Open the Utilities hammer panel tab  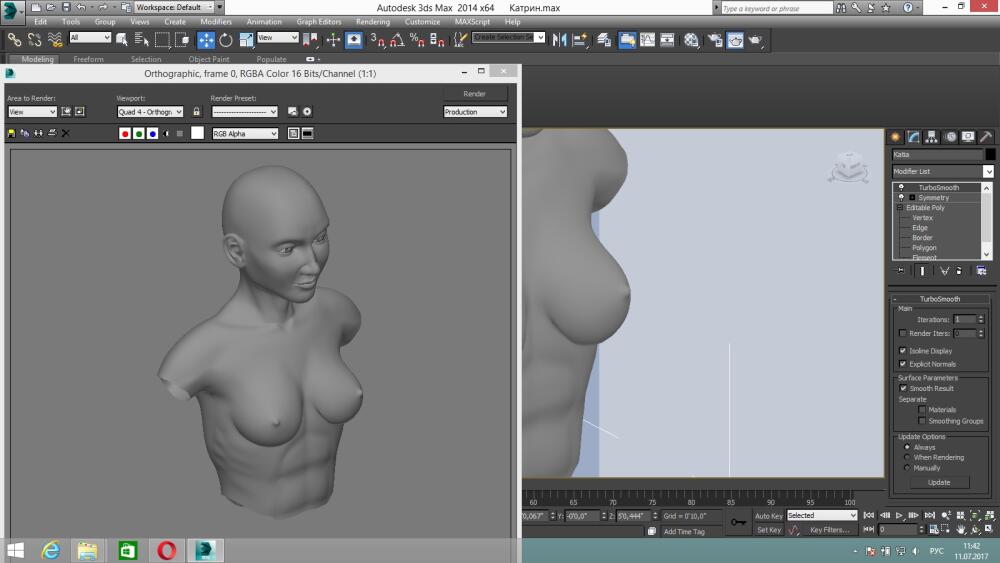pyautogui.click(x=986, y=137)
